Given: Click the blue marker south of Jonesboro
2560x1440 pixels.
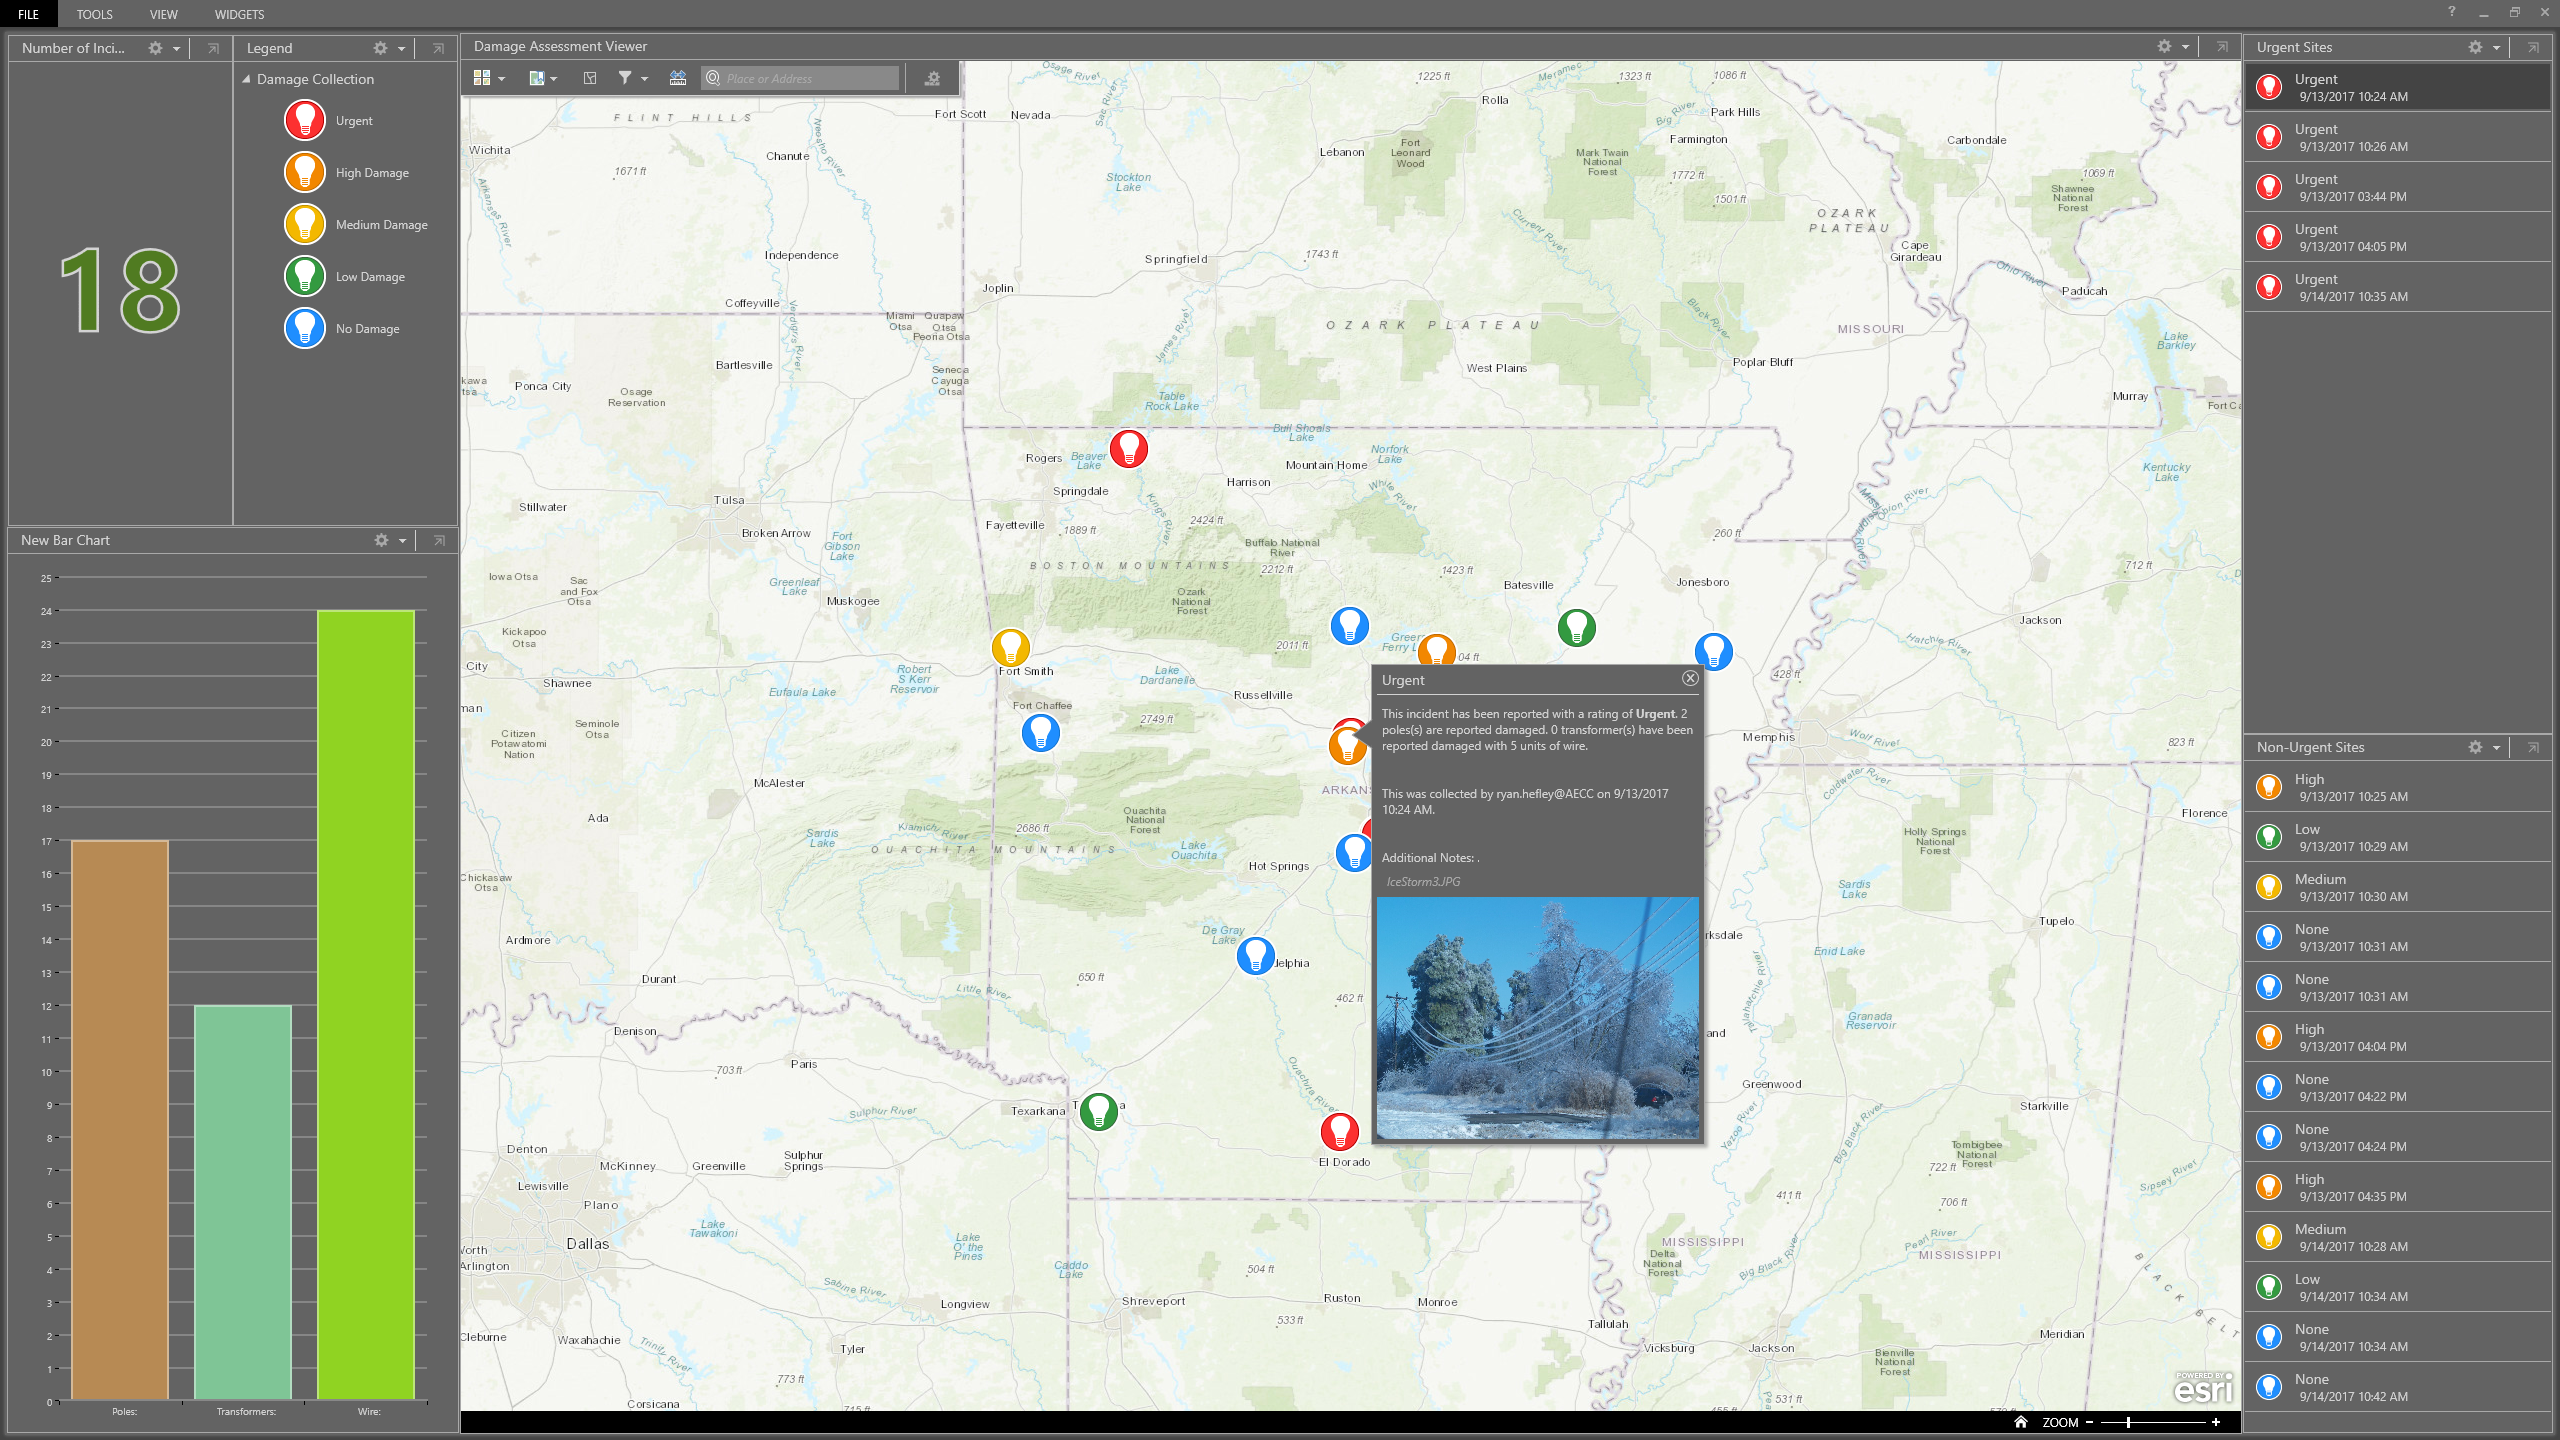Looking at the screenshot, I should 1714,651.
